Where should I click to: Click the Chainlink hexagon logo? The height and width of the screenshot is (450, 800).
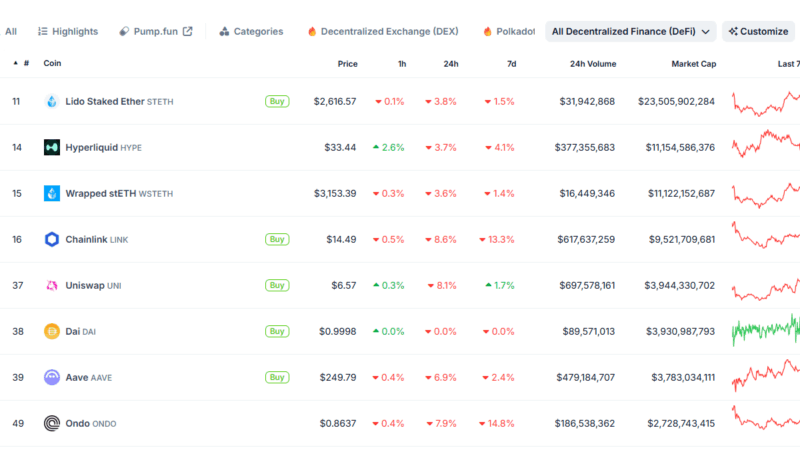pos(52,239)
